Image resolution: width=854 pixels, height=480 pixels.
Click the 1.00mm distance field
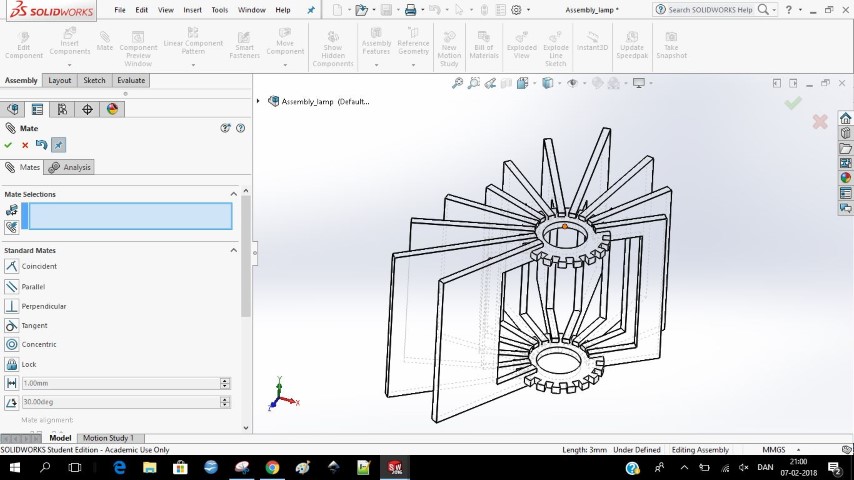[121, 383]
